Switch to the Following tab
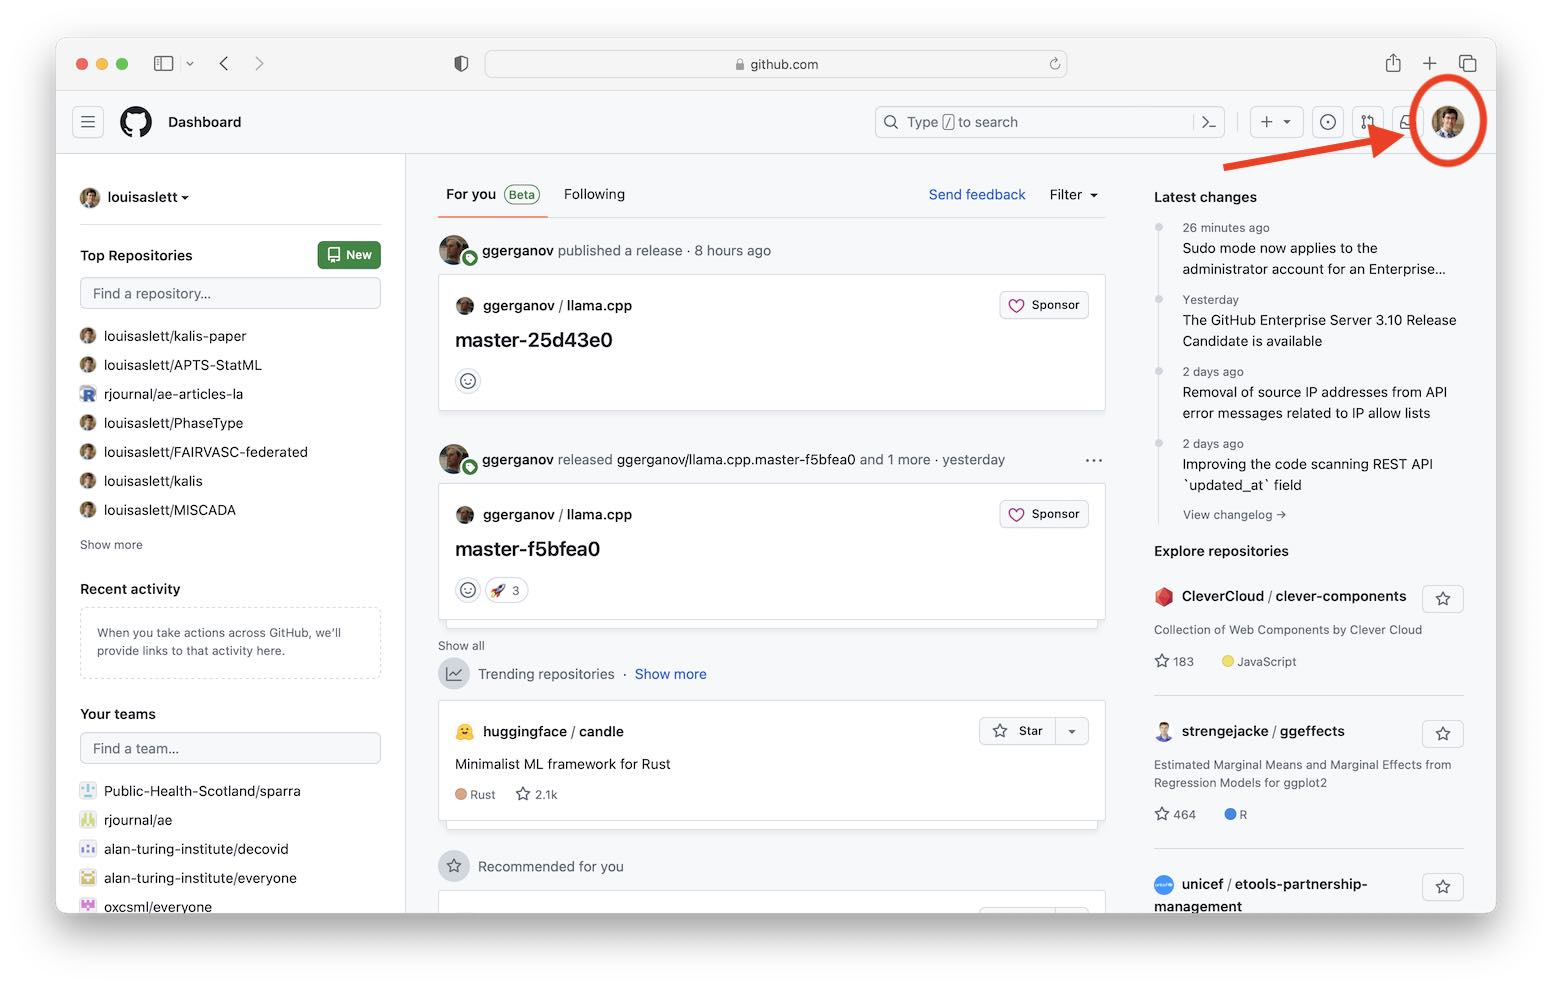 pyautogui.click(x=594, y=195)
